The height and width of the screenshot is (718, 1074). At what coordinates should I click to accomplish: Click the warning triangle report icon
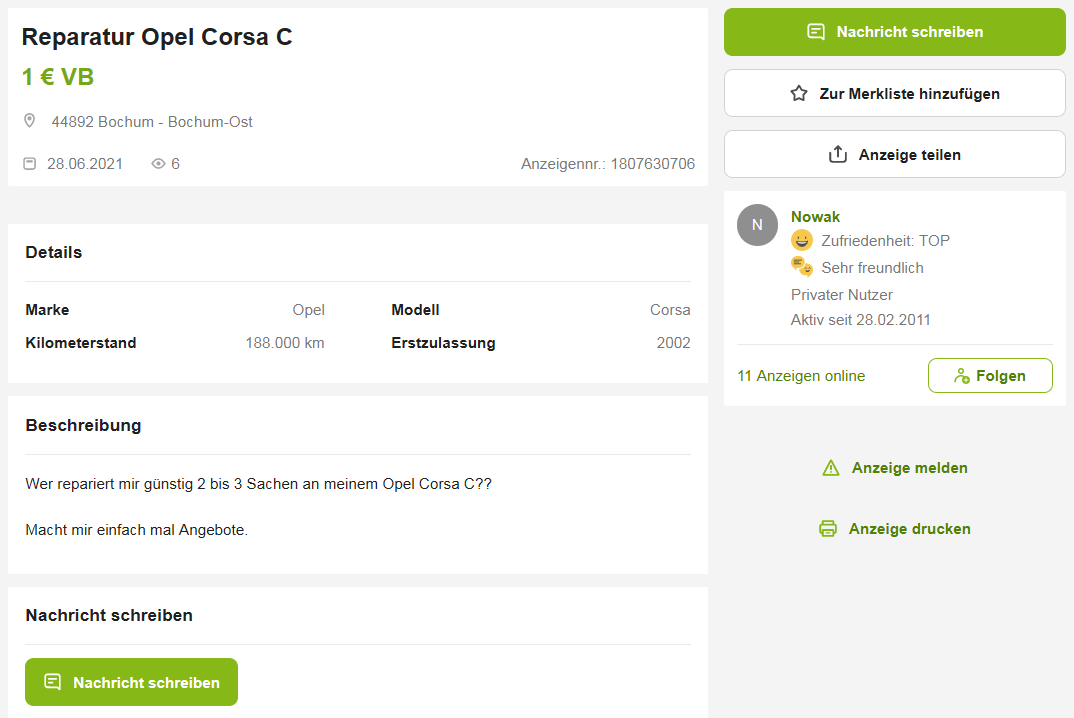[x=830, y=468]
